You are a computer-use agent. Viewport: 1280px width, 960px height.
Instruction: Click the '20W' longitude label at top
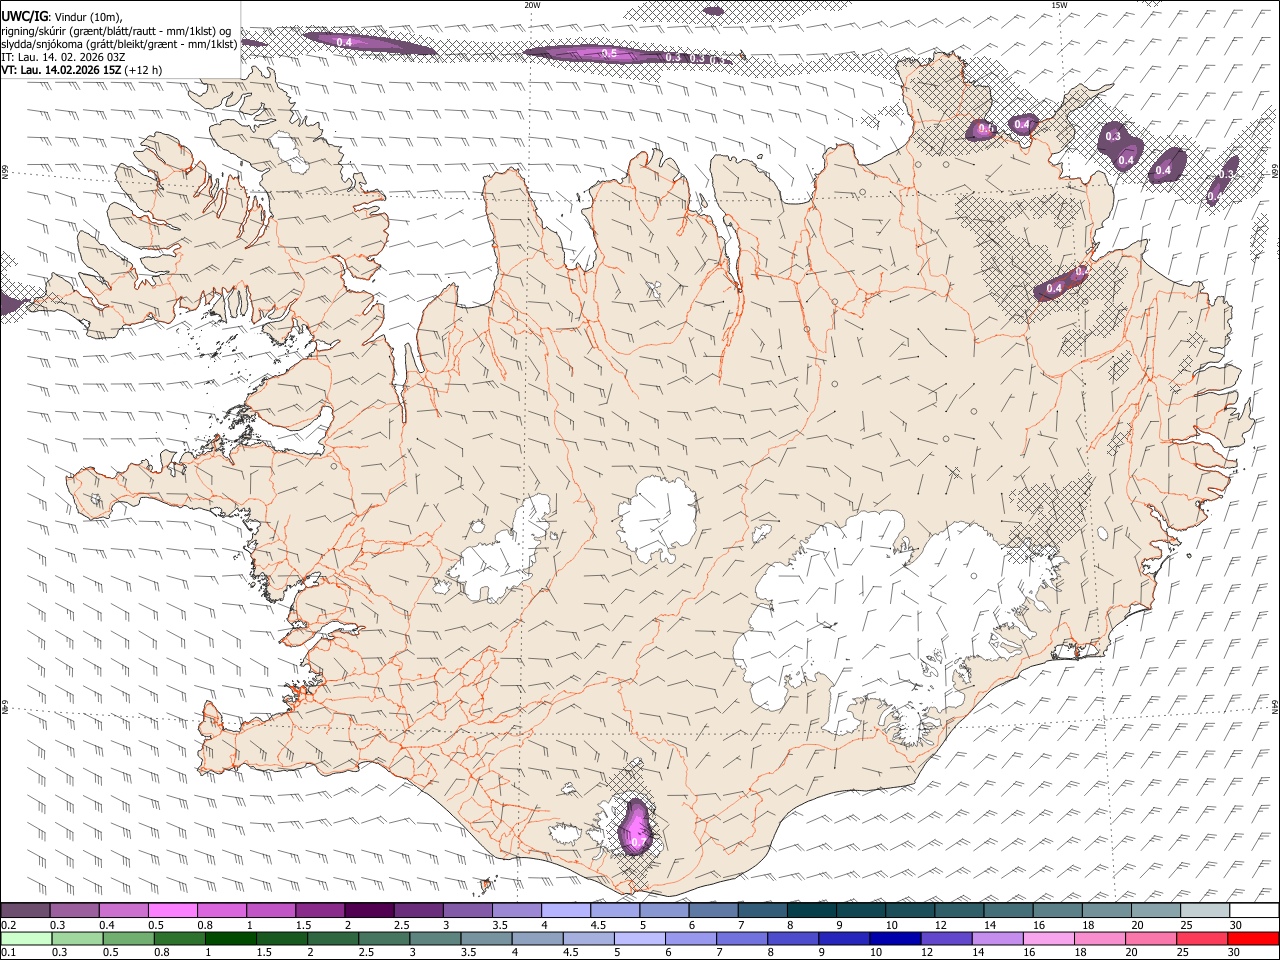pos(532,5)
